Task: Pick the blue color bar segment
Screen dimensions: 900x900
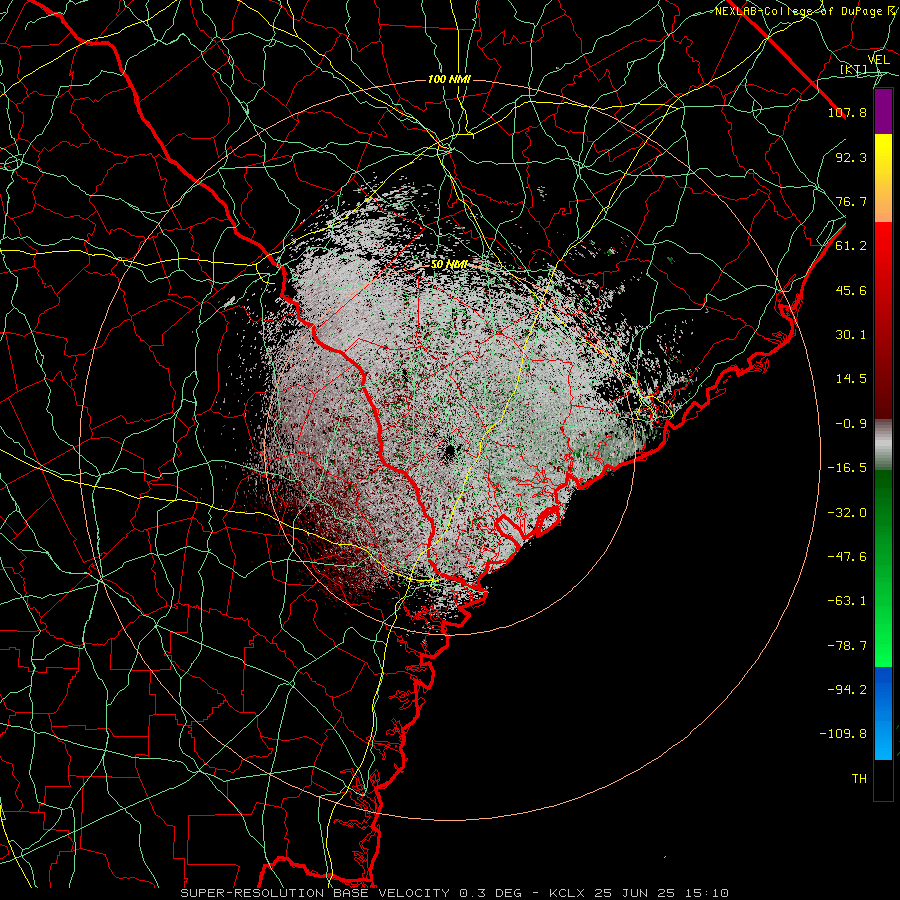Action: tap(883, 713)
